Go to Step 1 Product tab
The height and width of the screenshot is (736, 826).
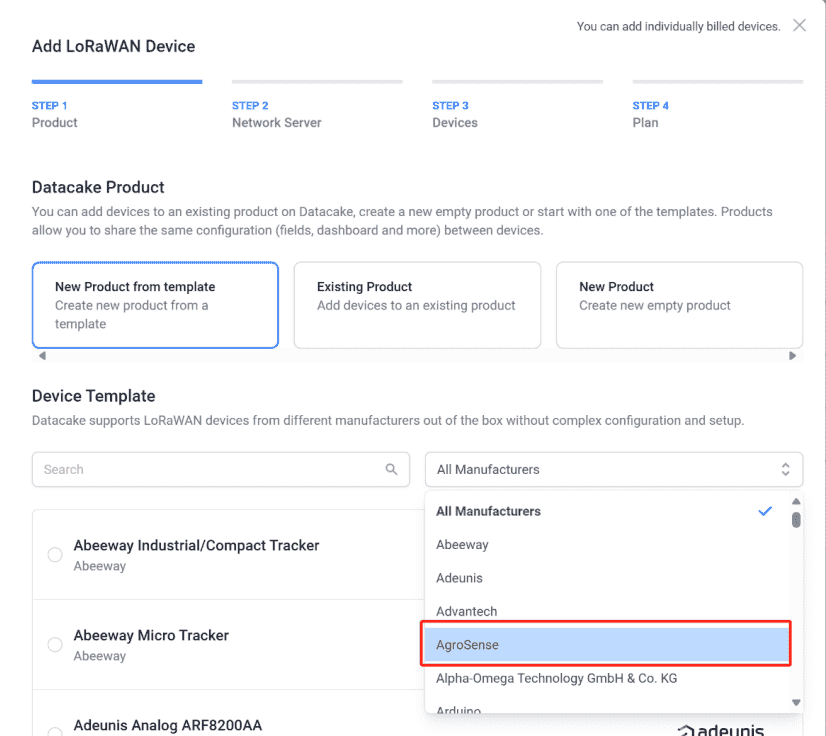tap(117, 105)
